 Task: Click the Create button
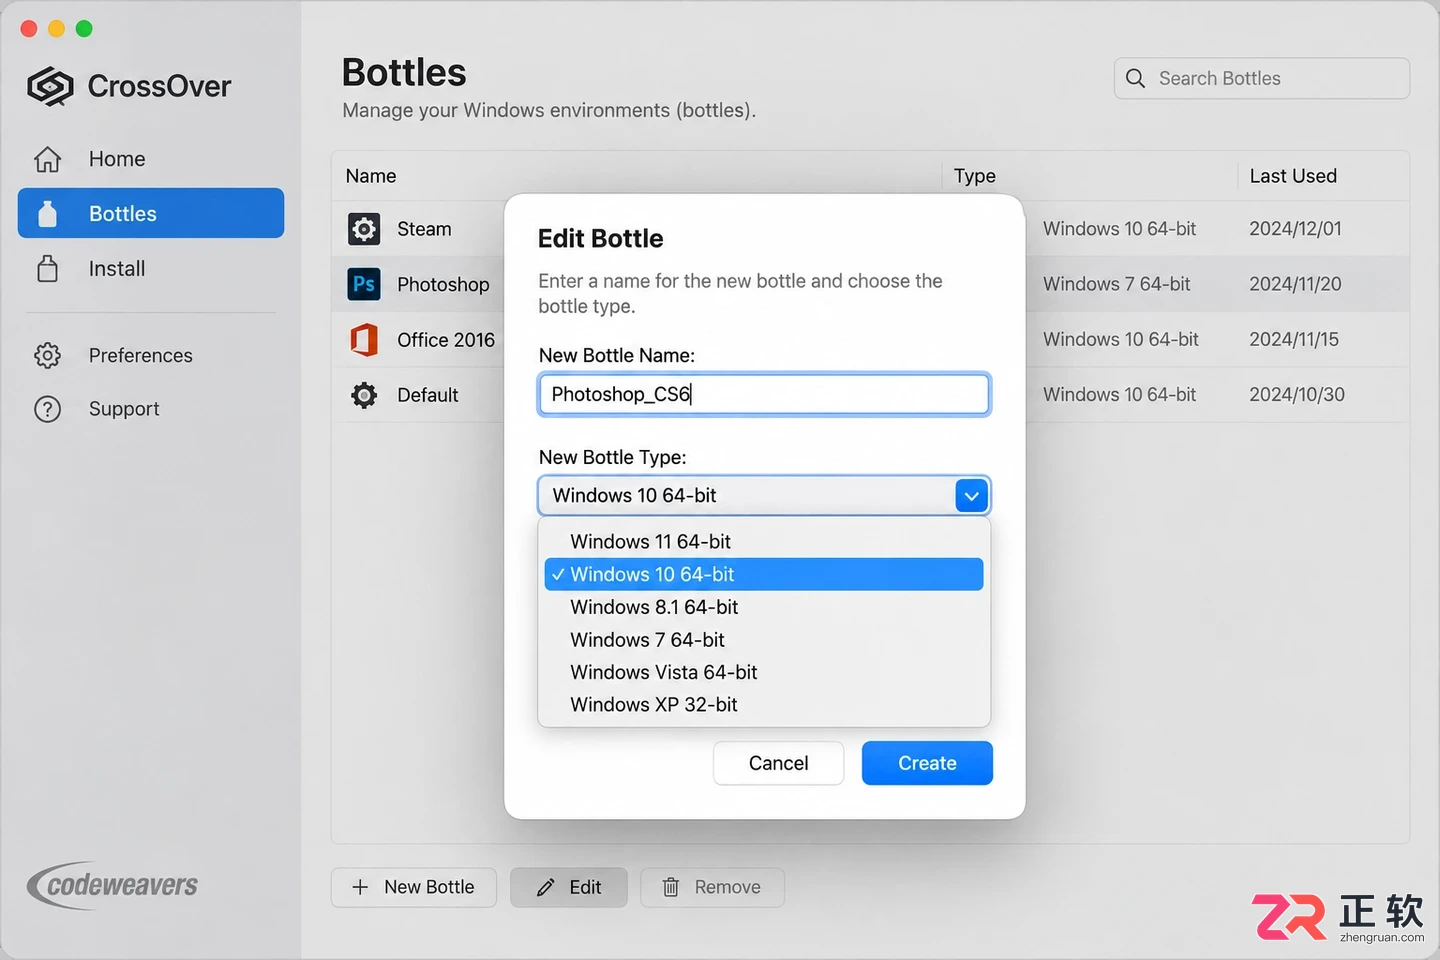pos(927,763)
